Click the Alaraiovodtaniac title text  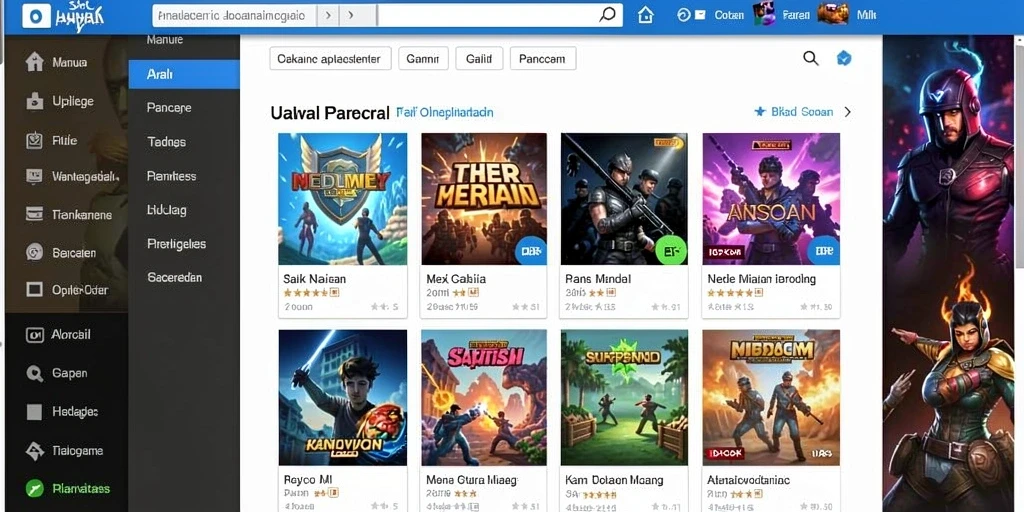pos(748,480)
